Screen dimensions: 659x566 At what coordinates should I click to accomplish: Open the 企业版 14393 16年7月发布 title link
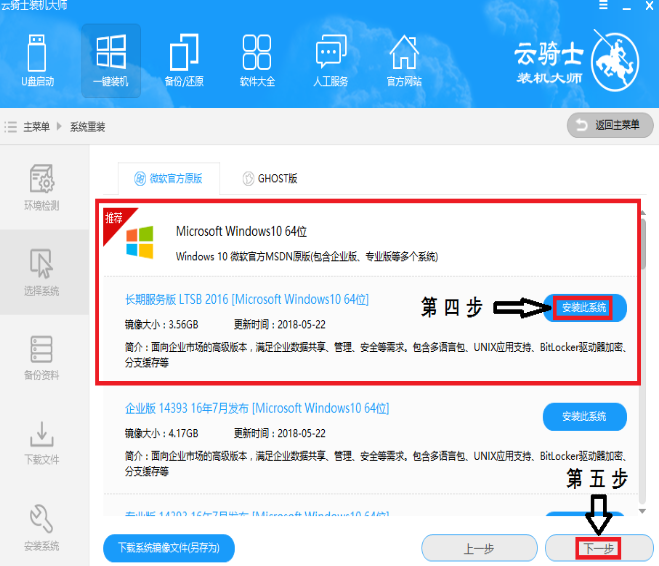pos(257,408)
